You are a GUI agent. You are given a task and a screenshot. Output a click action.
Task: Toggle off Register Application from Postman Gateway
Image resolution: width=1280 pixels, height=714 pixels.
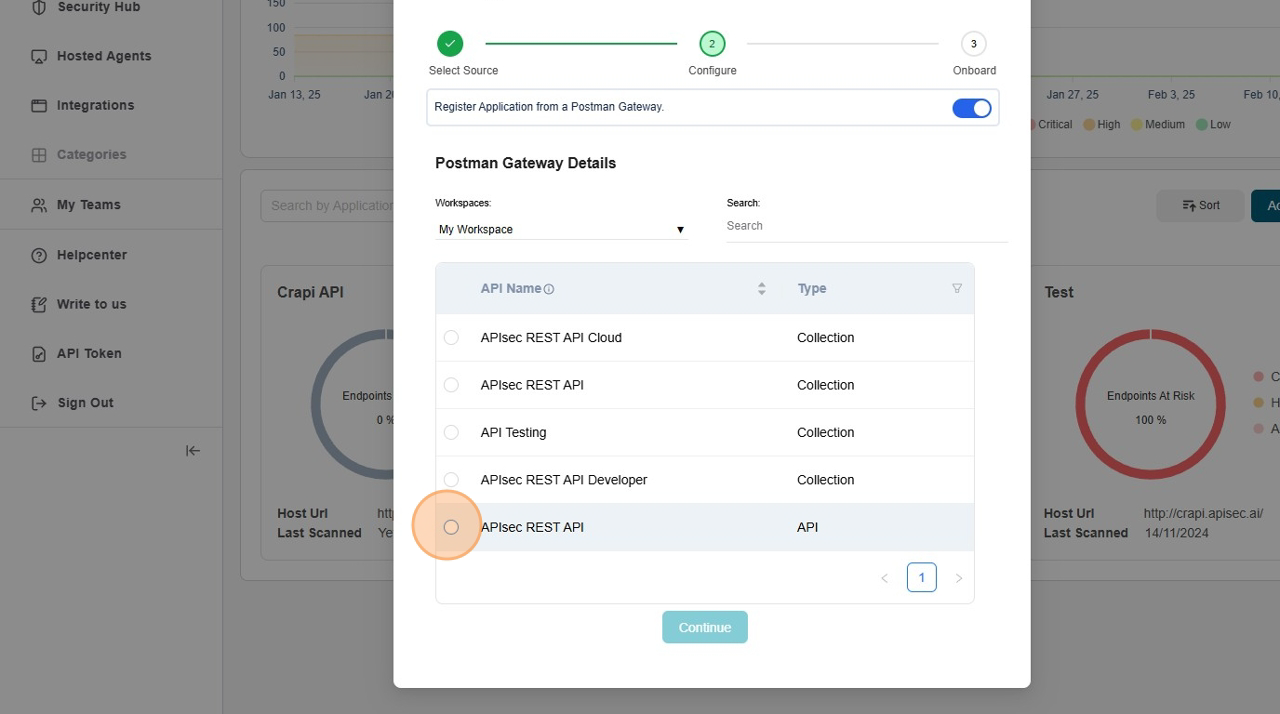coord(971,108)
